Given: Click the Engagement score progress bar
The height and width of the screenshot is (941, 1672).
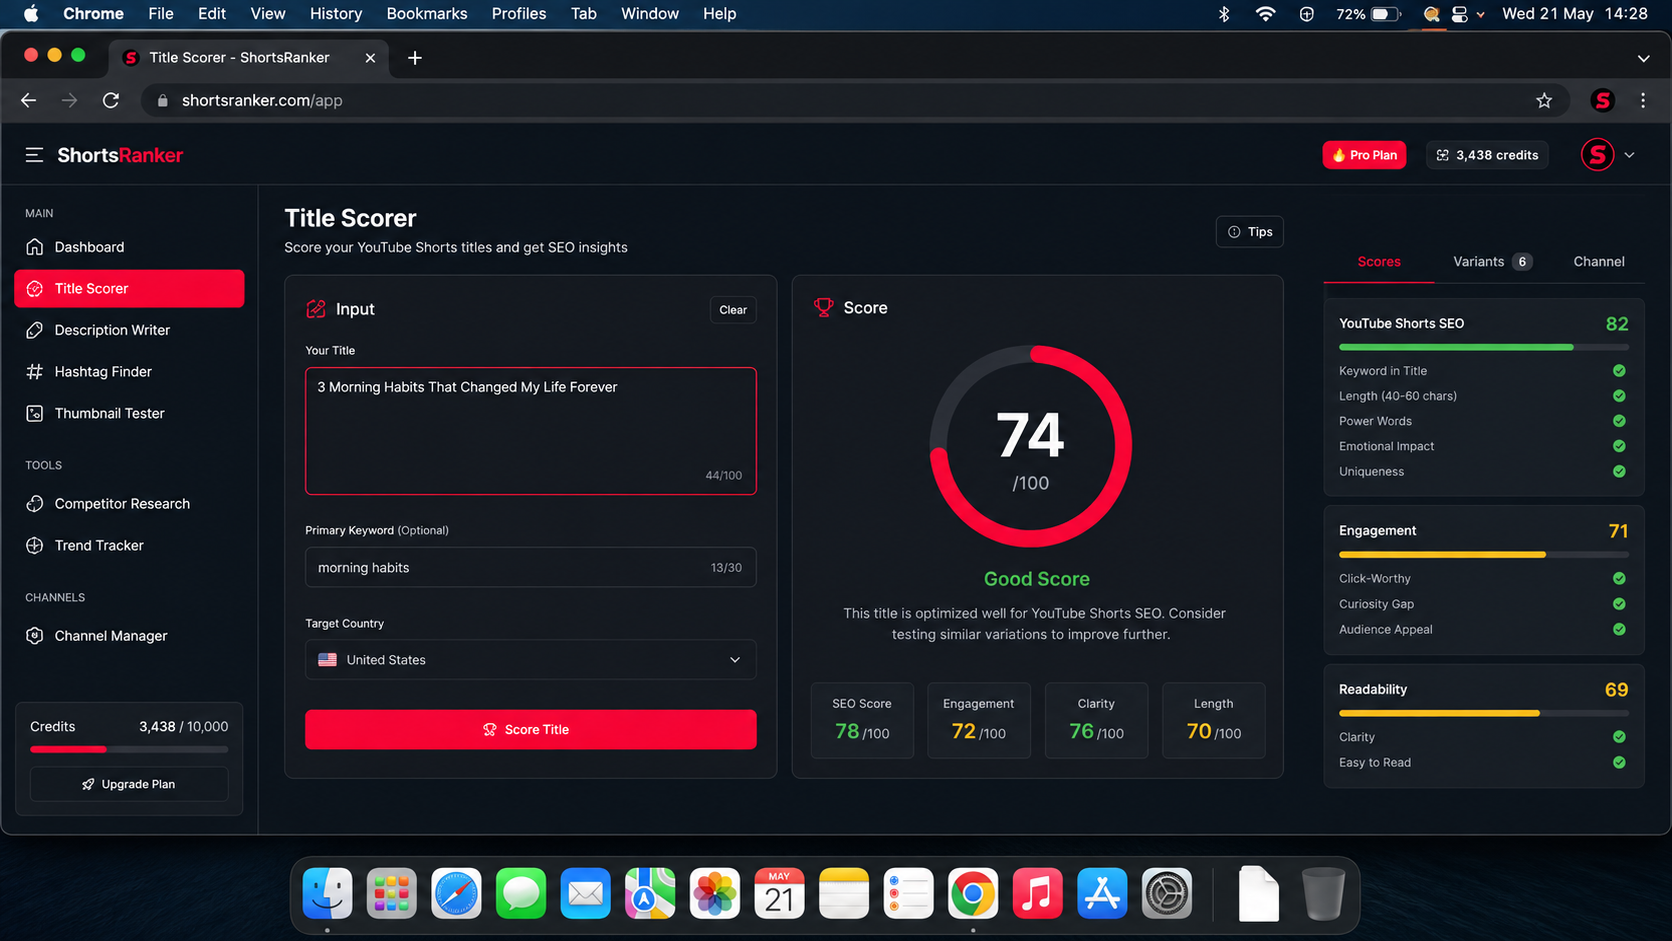Looking at the screenshot, I should pyautogui.click(x=1484, y=554).
